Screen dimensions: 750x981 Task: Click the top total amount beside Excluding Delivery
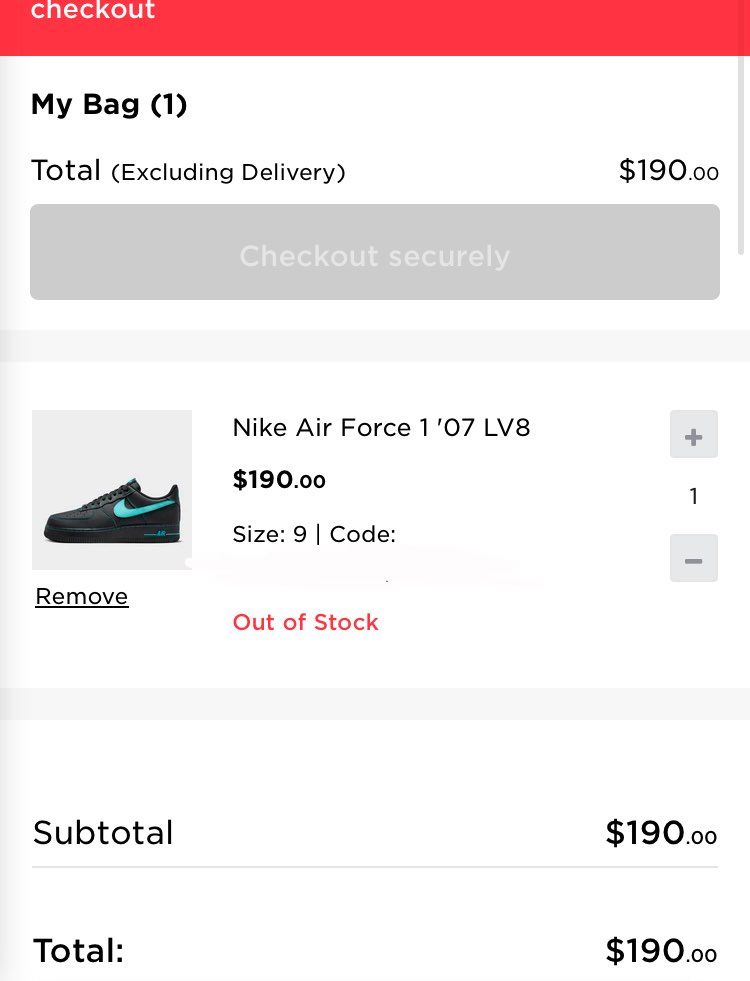click(669, 170)
